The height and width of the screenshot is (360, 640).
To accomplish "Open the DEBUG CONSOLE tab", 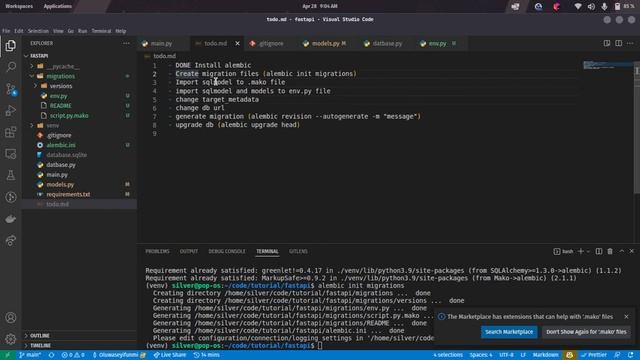I will click(x=227, y=251).
